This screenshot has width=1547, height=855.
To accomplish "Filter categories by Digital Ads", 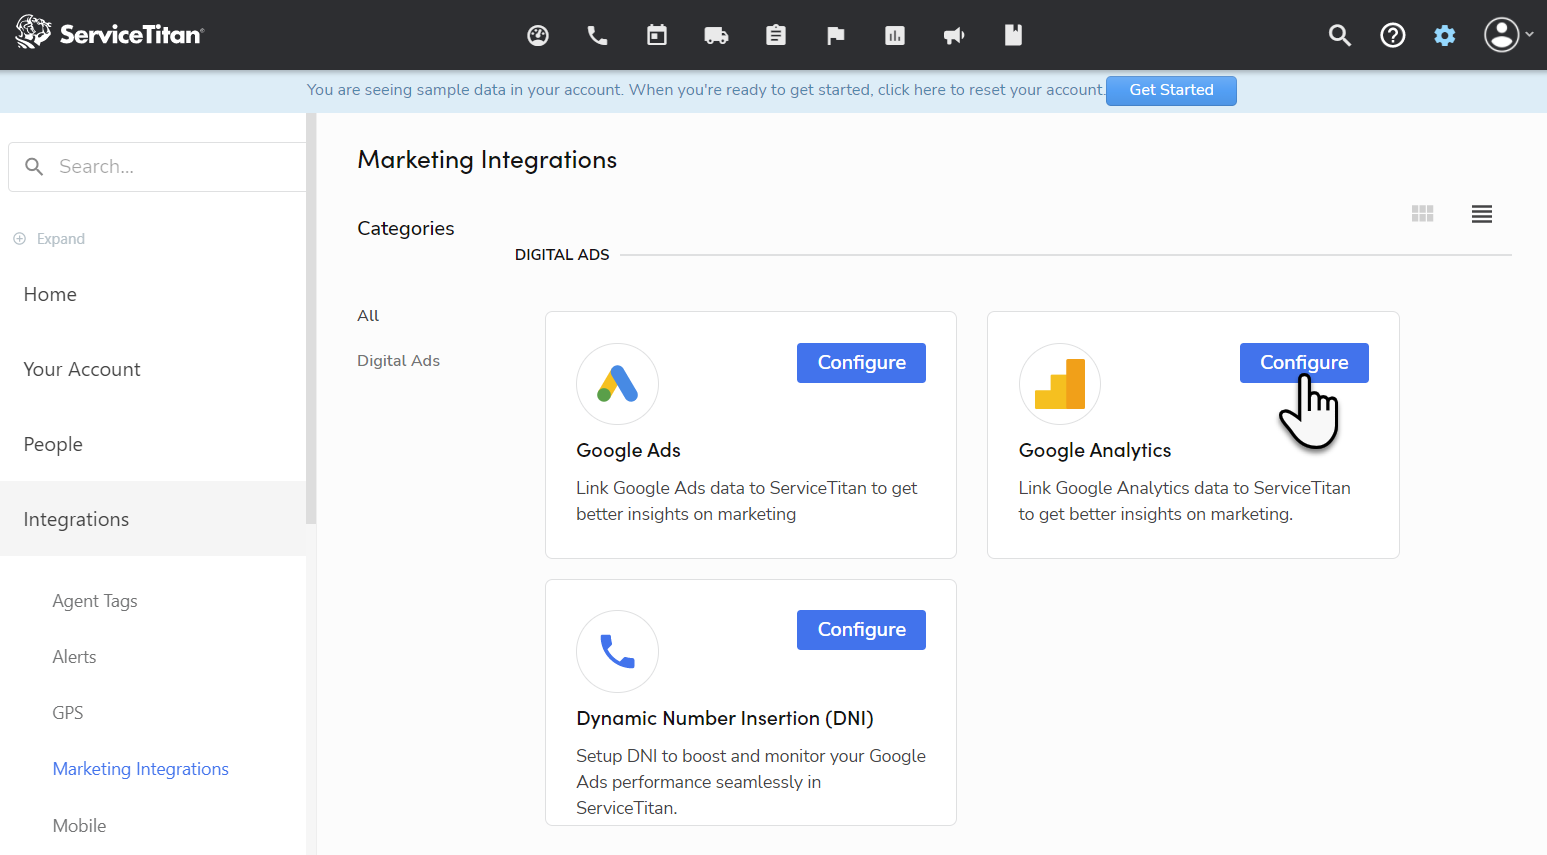I will coord(398,361).
